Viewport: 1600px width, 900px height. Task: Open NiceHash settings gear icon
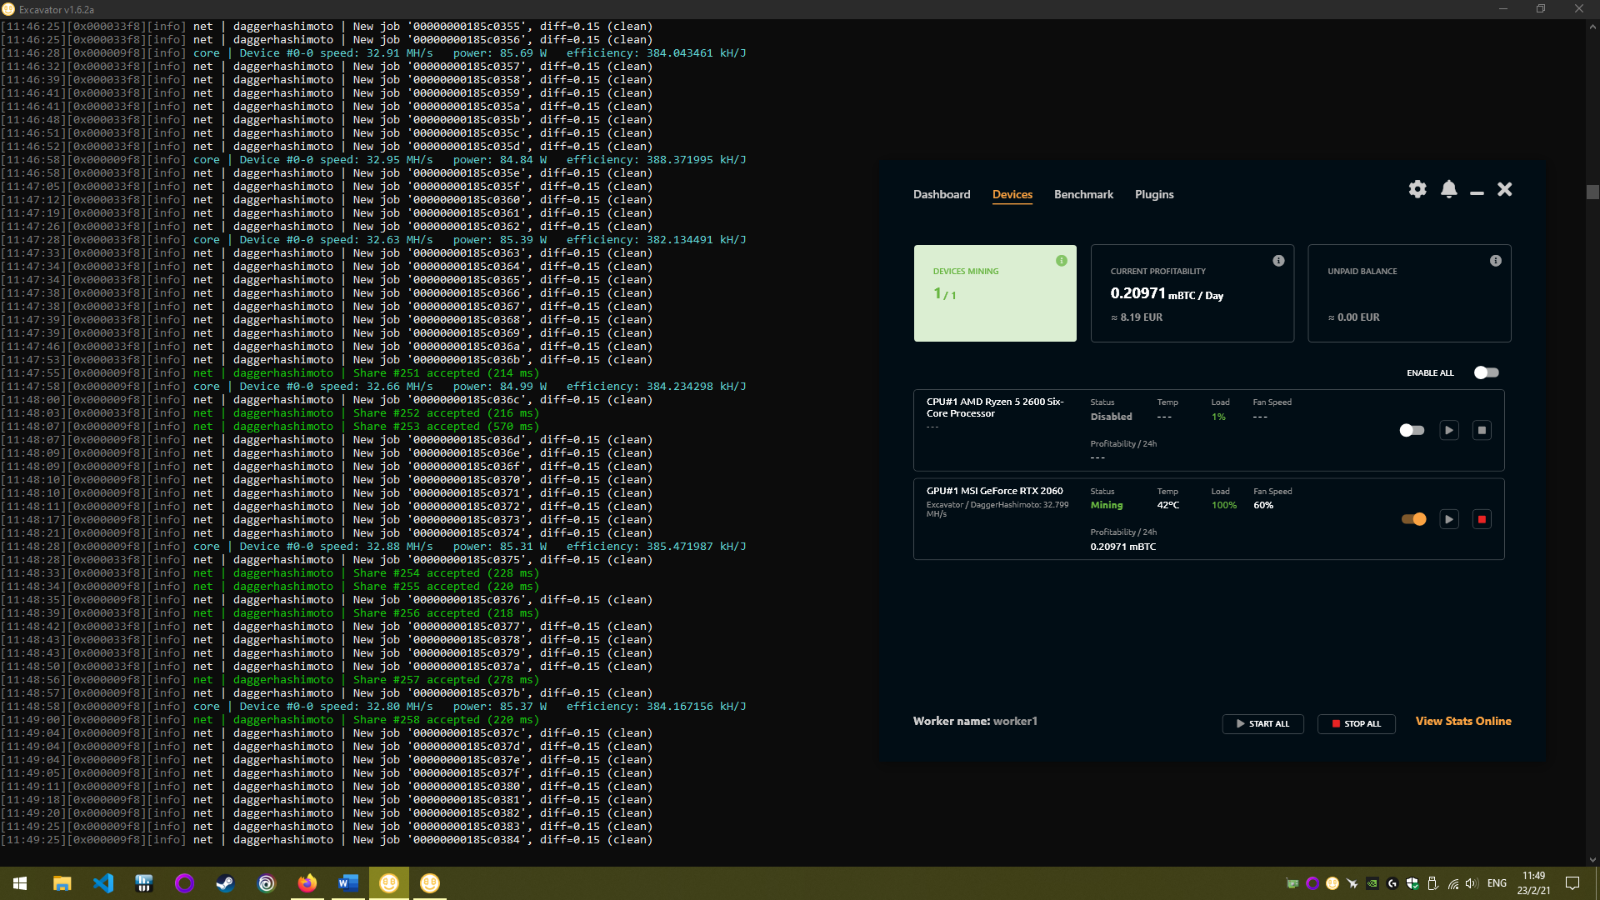pyautogui.click(x=1417, y=189)
